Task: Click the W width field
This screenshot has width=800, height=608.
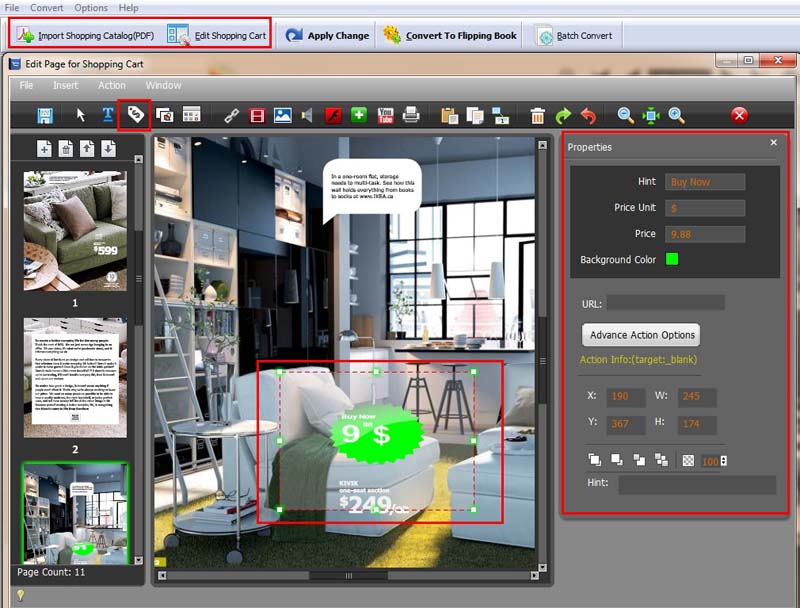Action: coord(697,396)
